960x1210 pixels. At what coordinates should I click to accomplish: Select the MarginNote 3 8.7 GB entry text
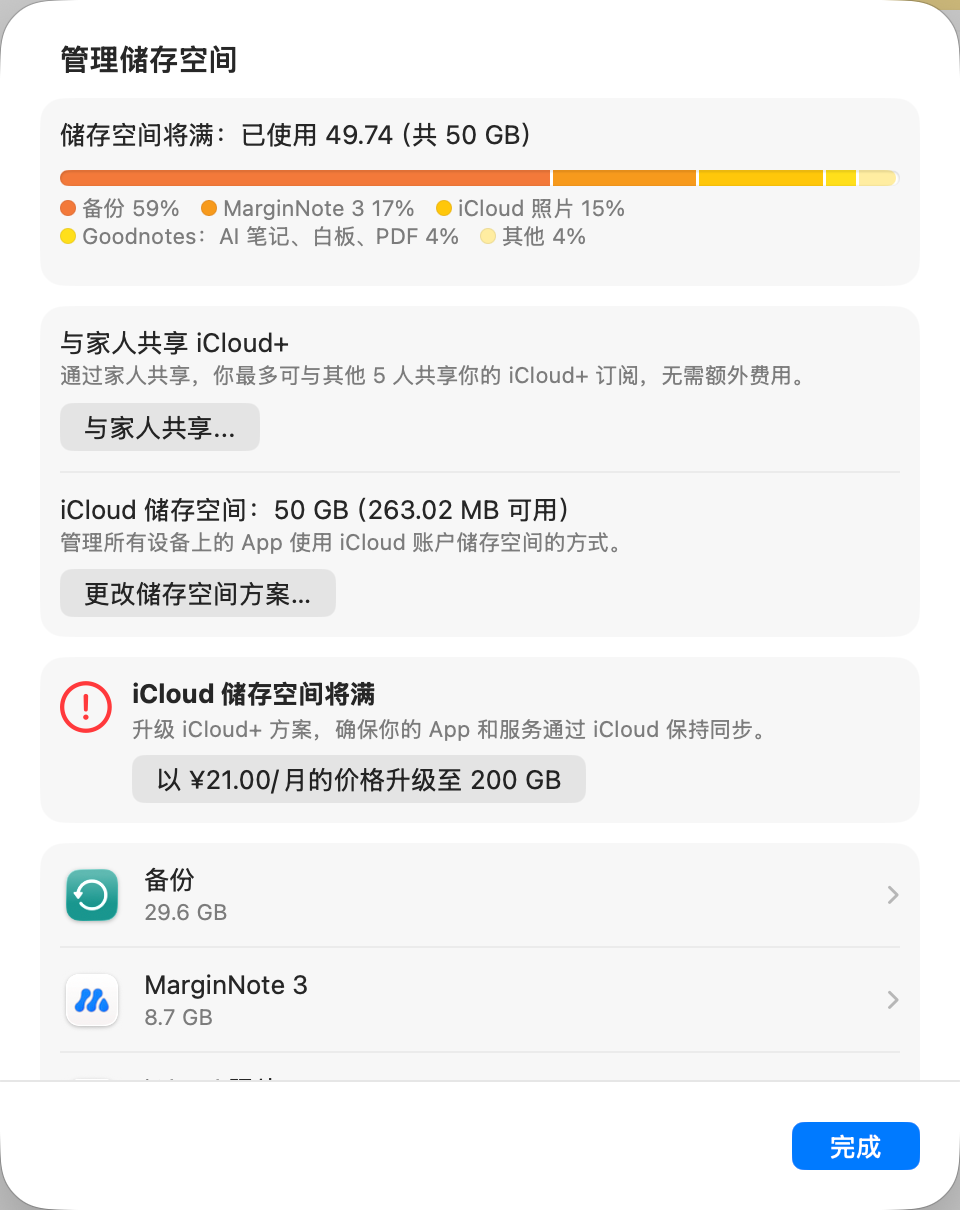click(226, 1000)
